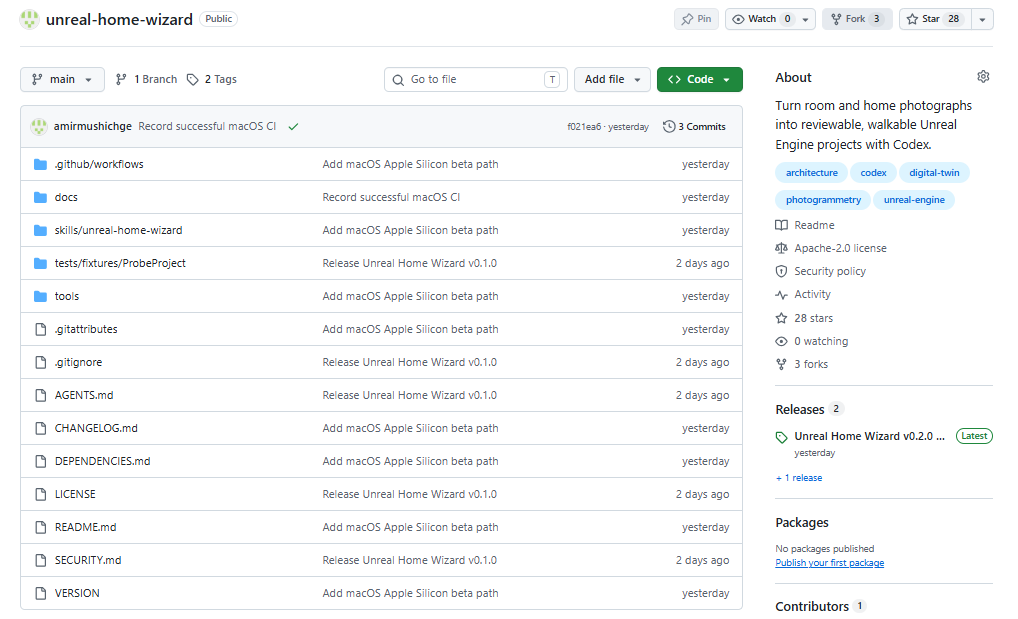
Task: Expand the Watch options dropdown
Action: [805, 19]
